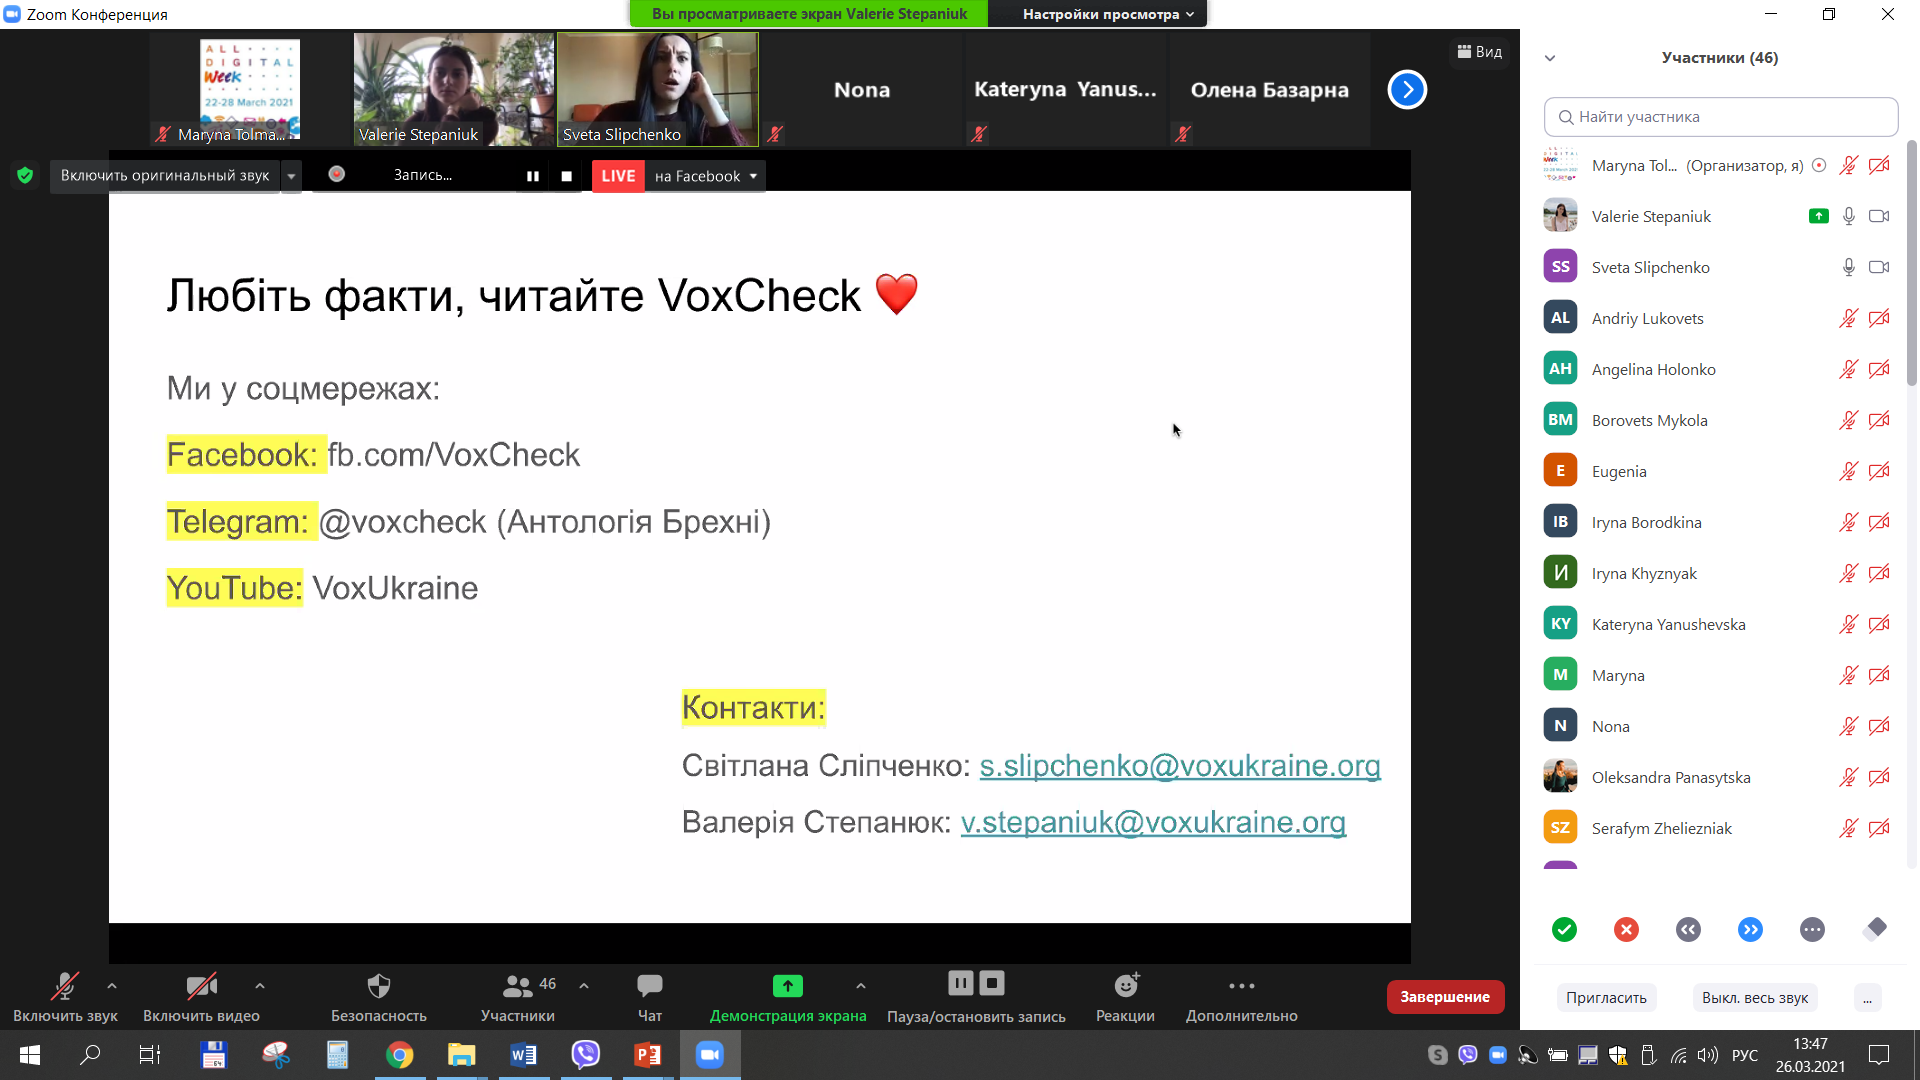
Task: Toggle Andriy Lukovets' muted microphone icon
Action: pos(1848,318)
